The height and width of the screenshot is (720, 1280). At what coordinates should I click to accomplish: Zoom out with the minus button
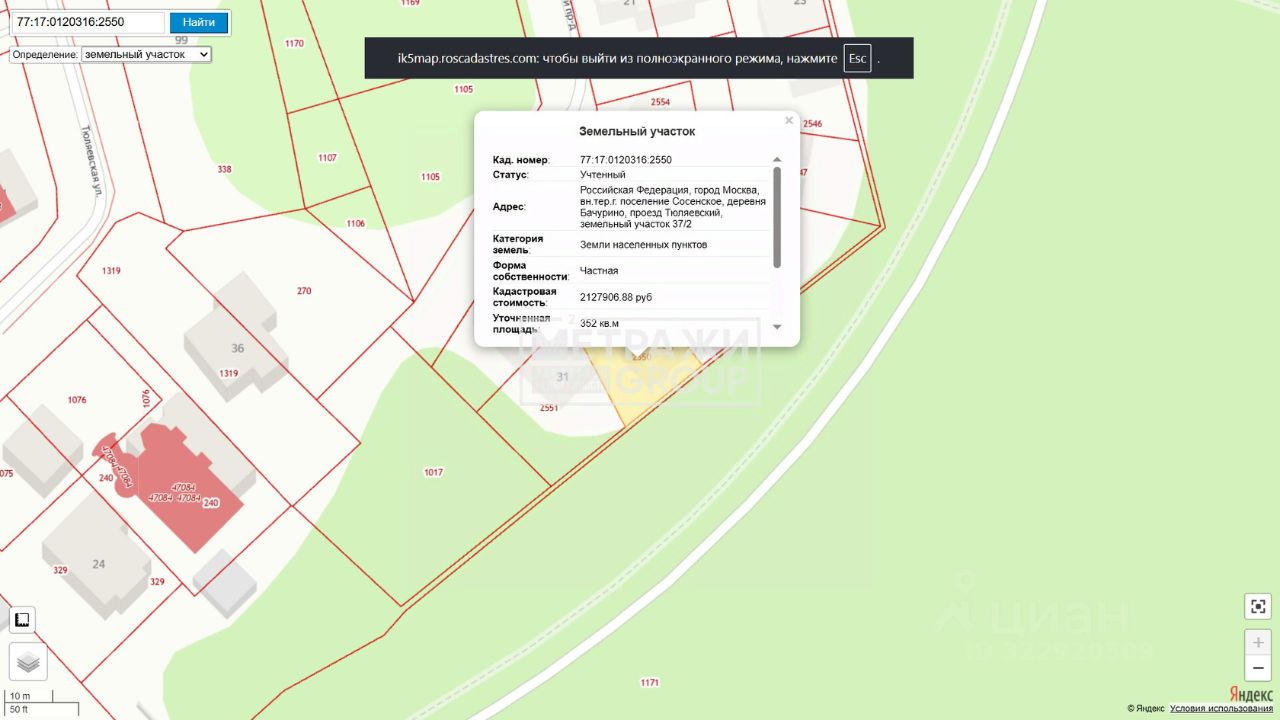[1258, 668]
